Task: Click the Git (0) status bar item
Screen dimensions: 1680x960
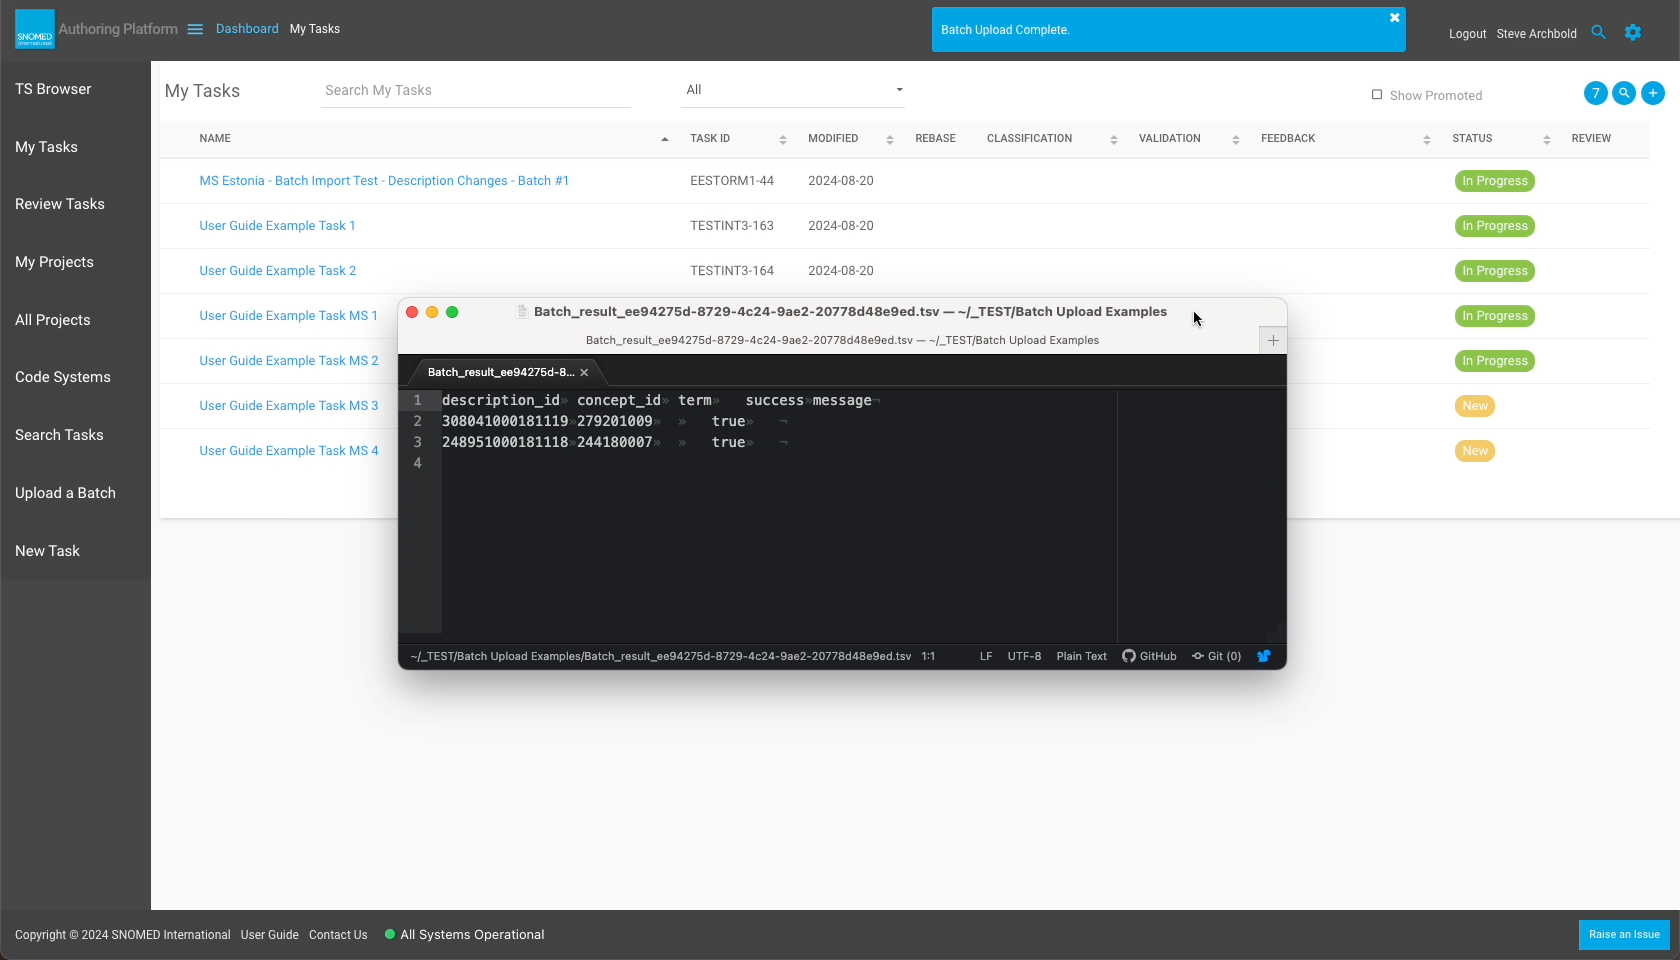Action: pyautogui.click(x=1217, y=657)
